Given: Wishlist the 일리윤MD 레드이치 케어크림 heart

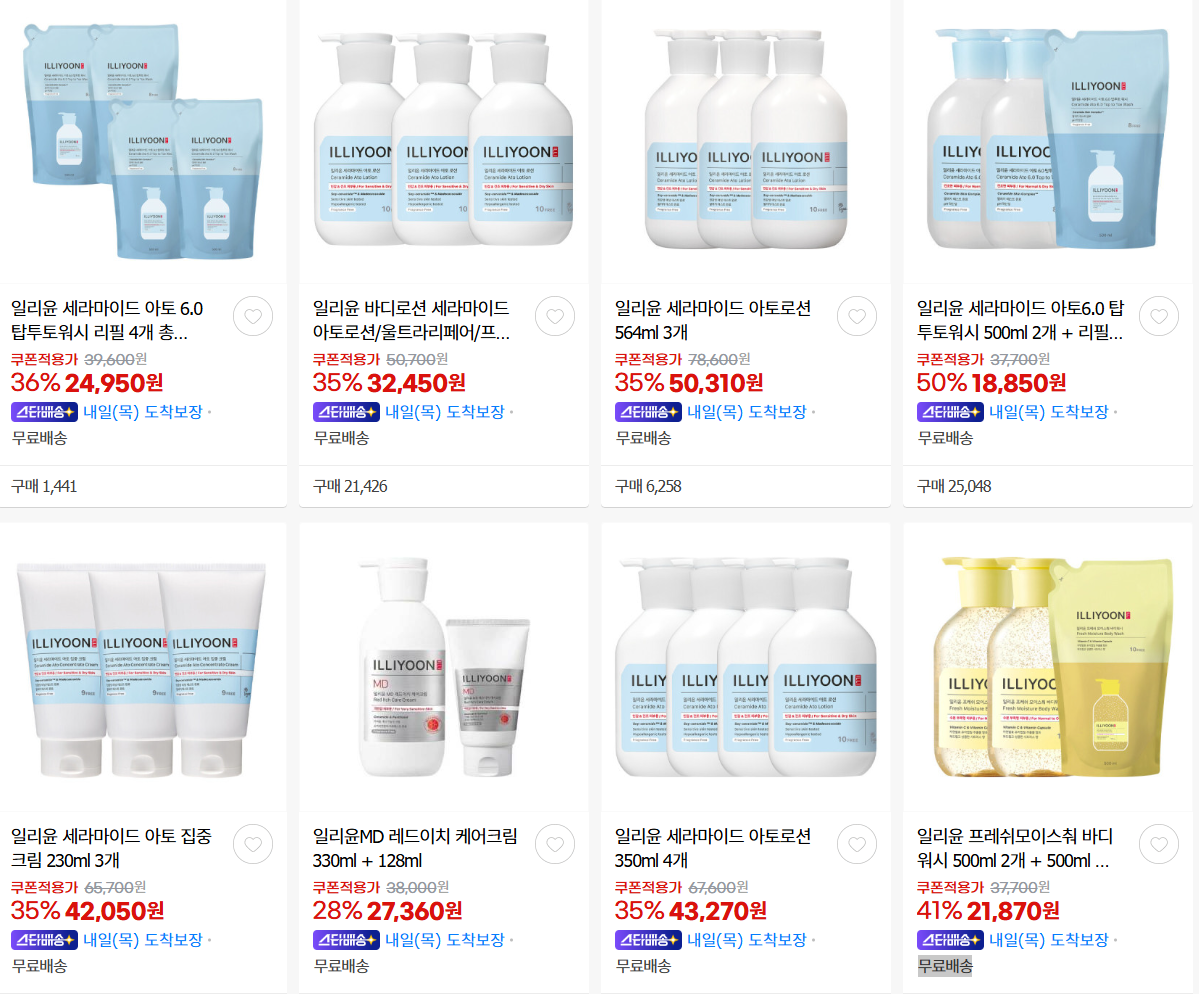Looking at the screenshot, I should coord(554,844).
